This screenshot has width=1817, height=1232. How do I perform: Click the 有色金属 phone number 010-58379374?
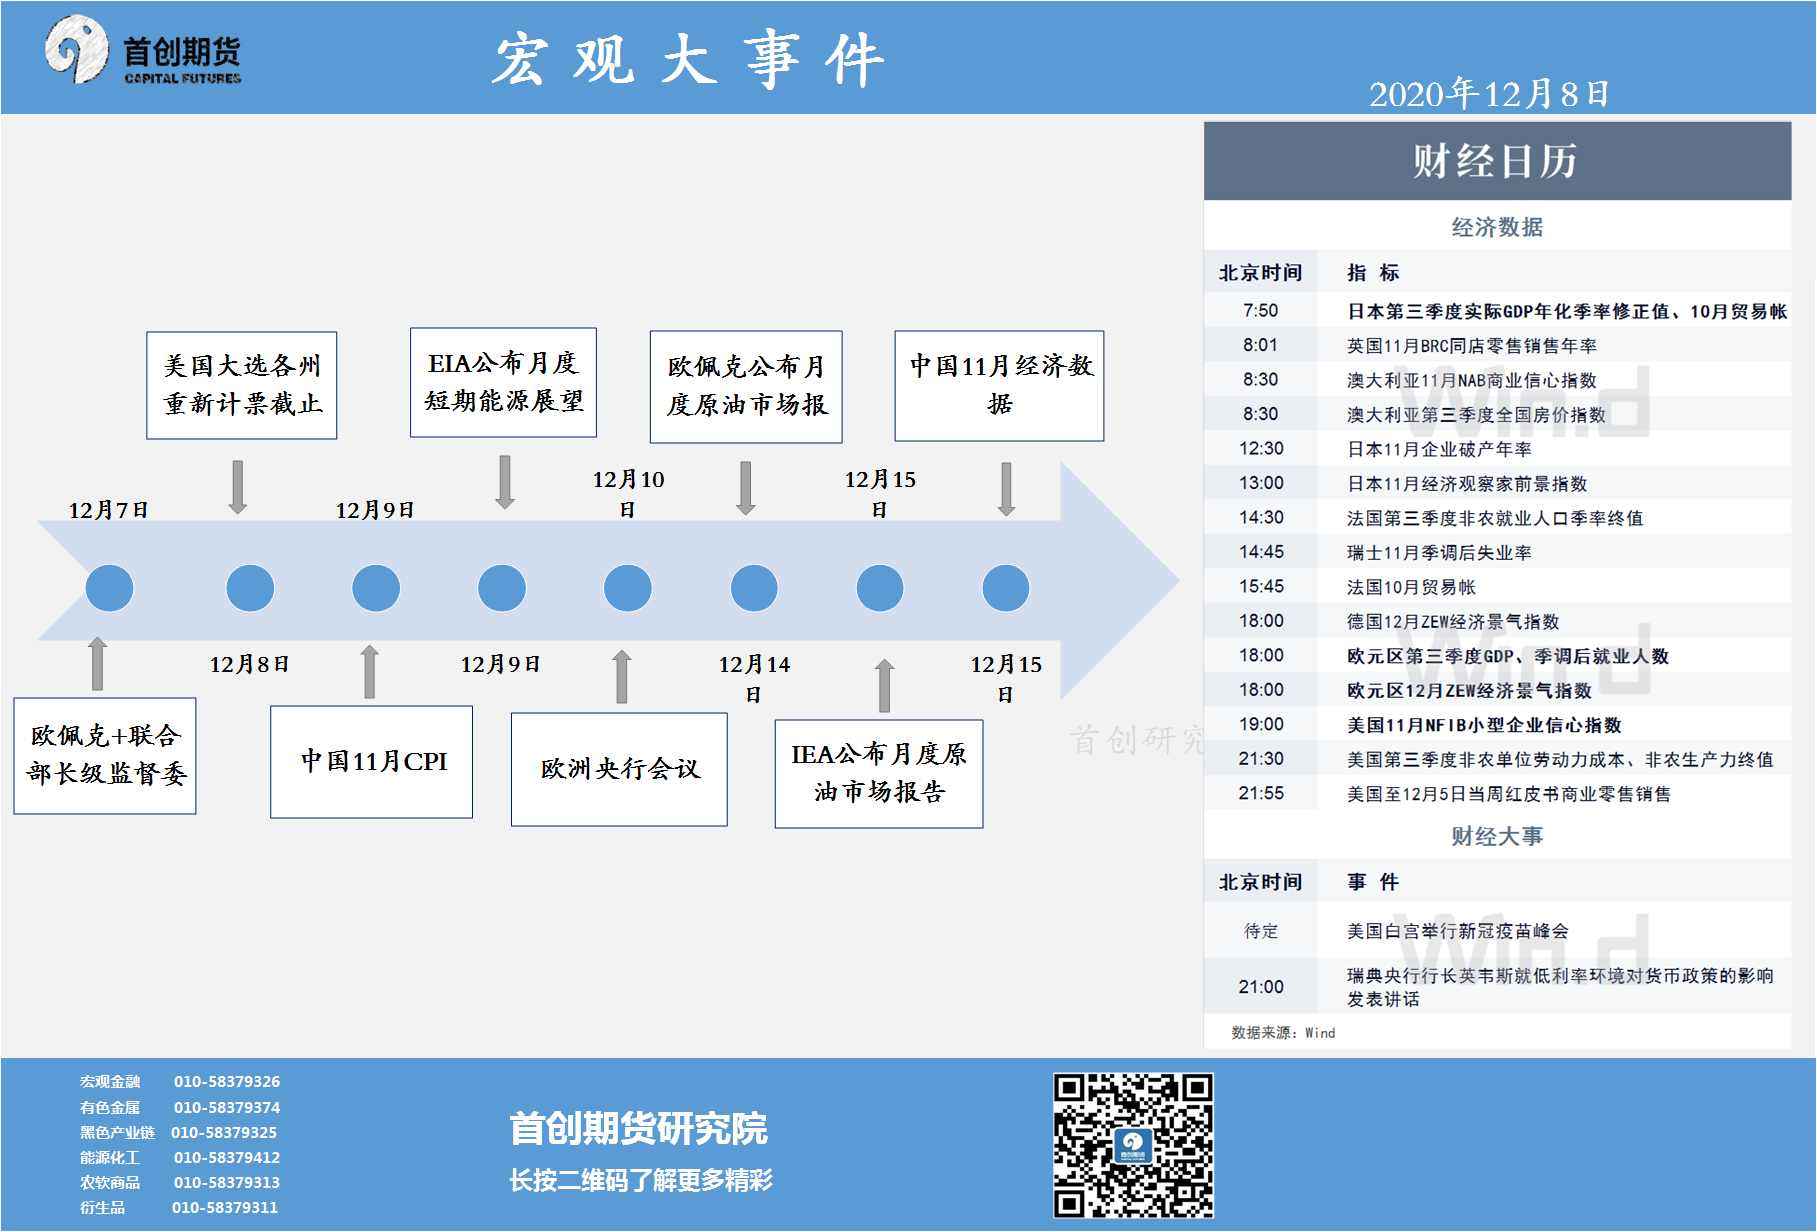[227, 1108]
